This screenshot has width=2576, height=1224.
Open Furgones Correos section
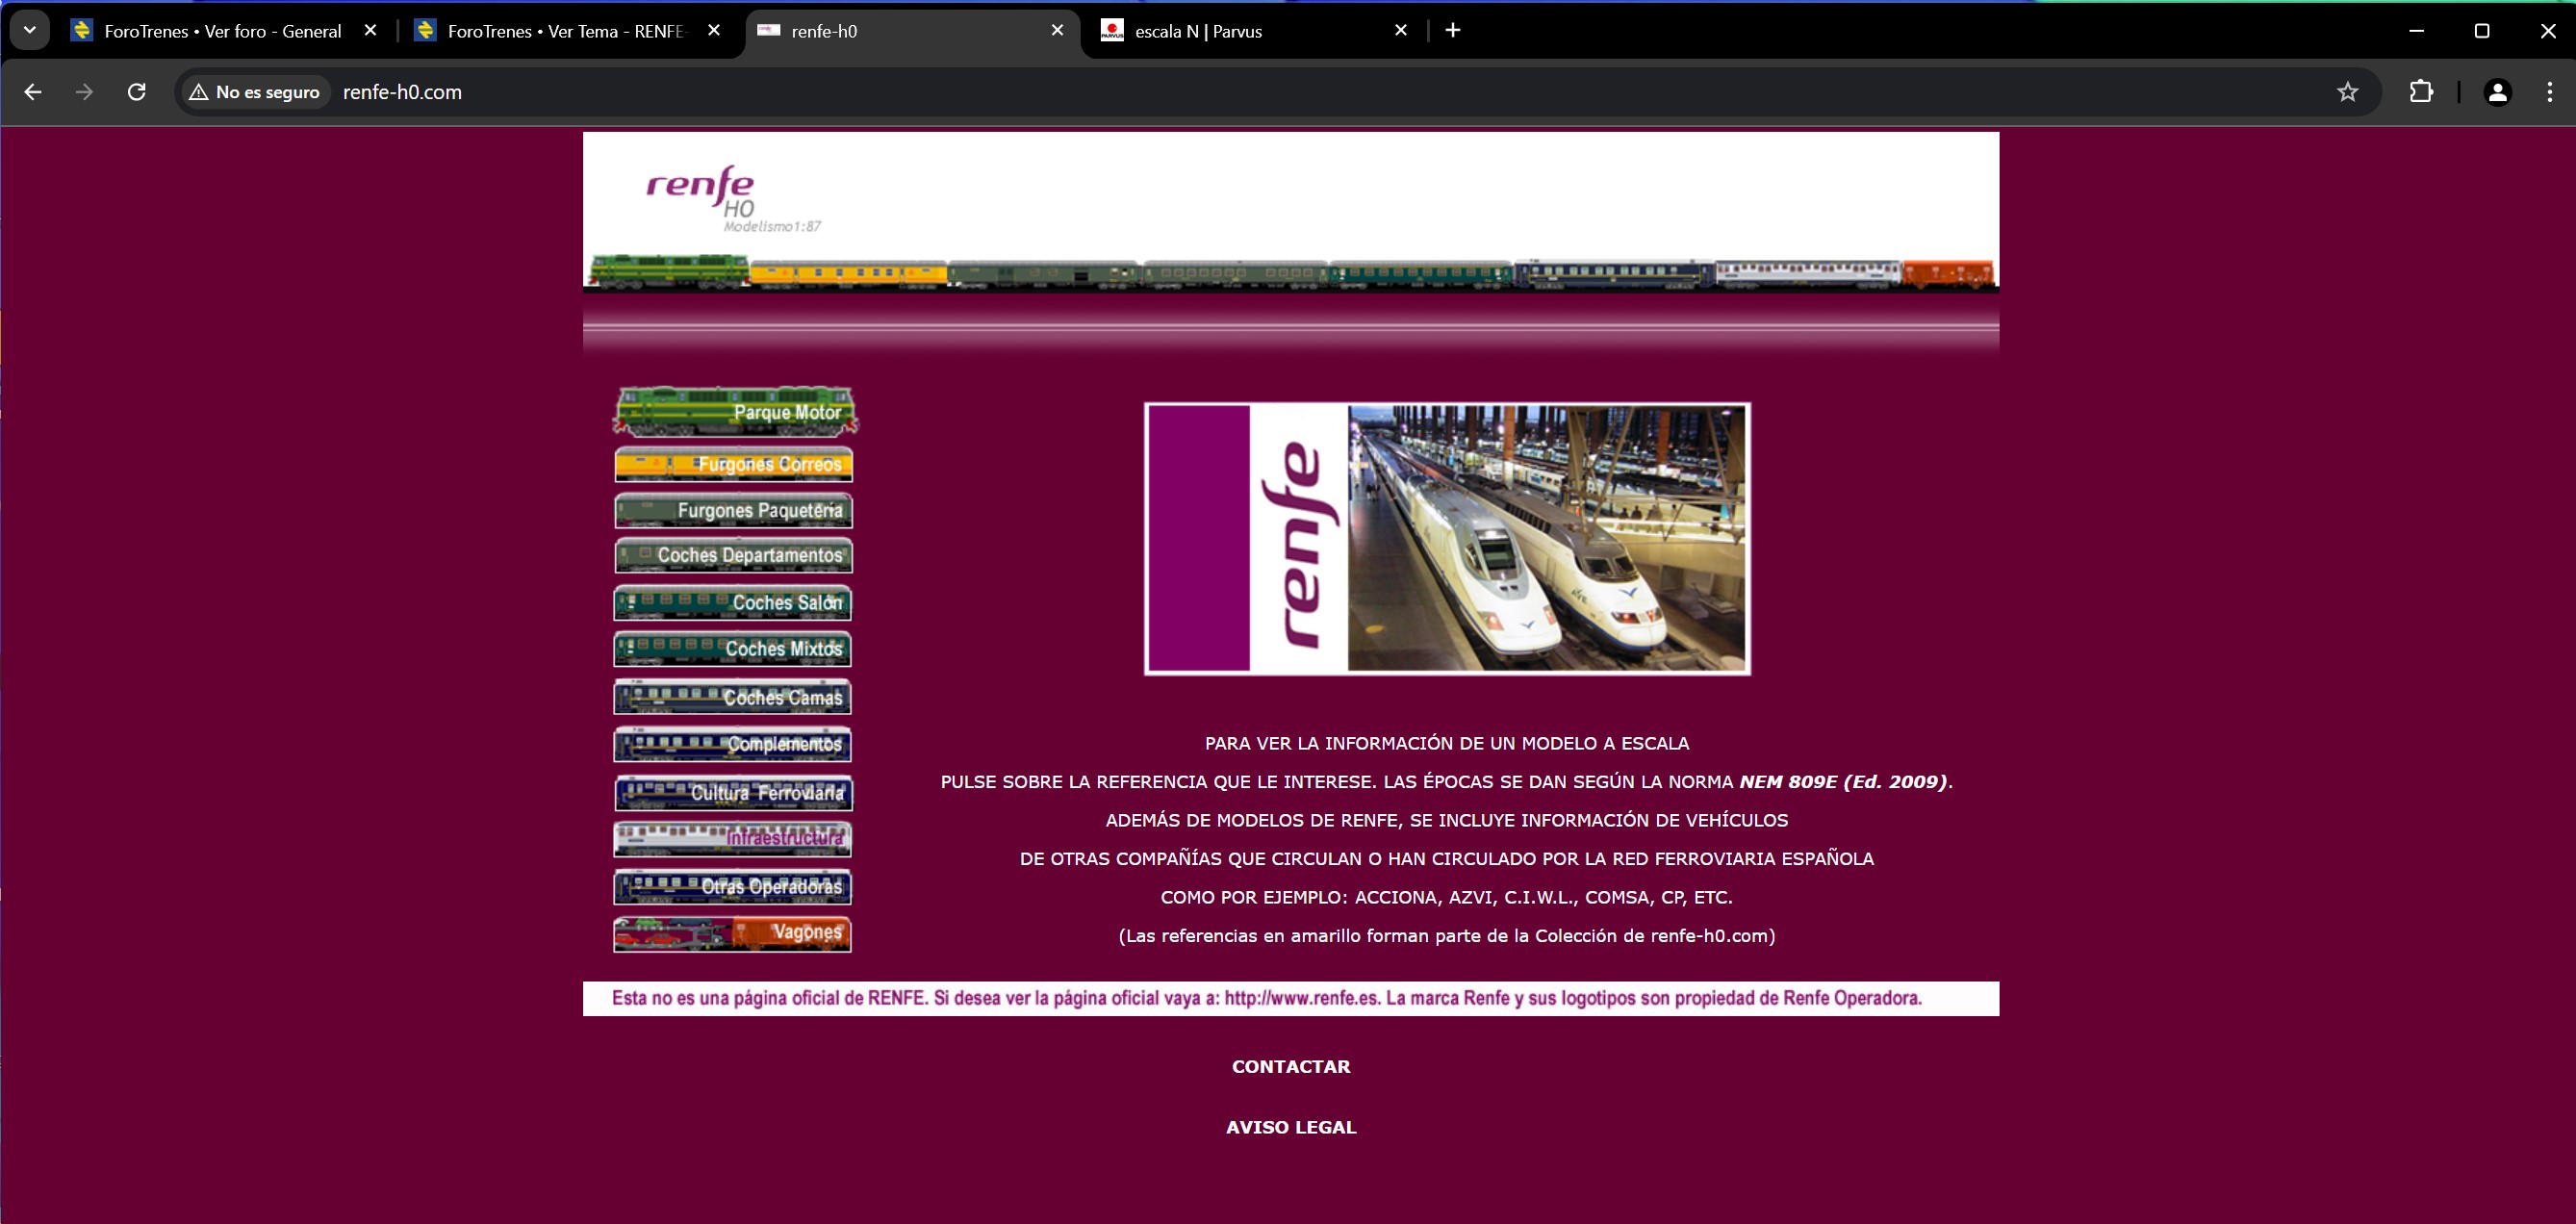(x=733, y=464)
